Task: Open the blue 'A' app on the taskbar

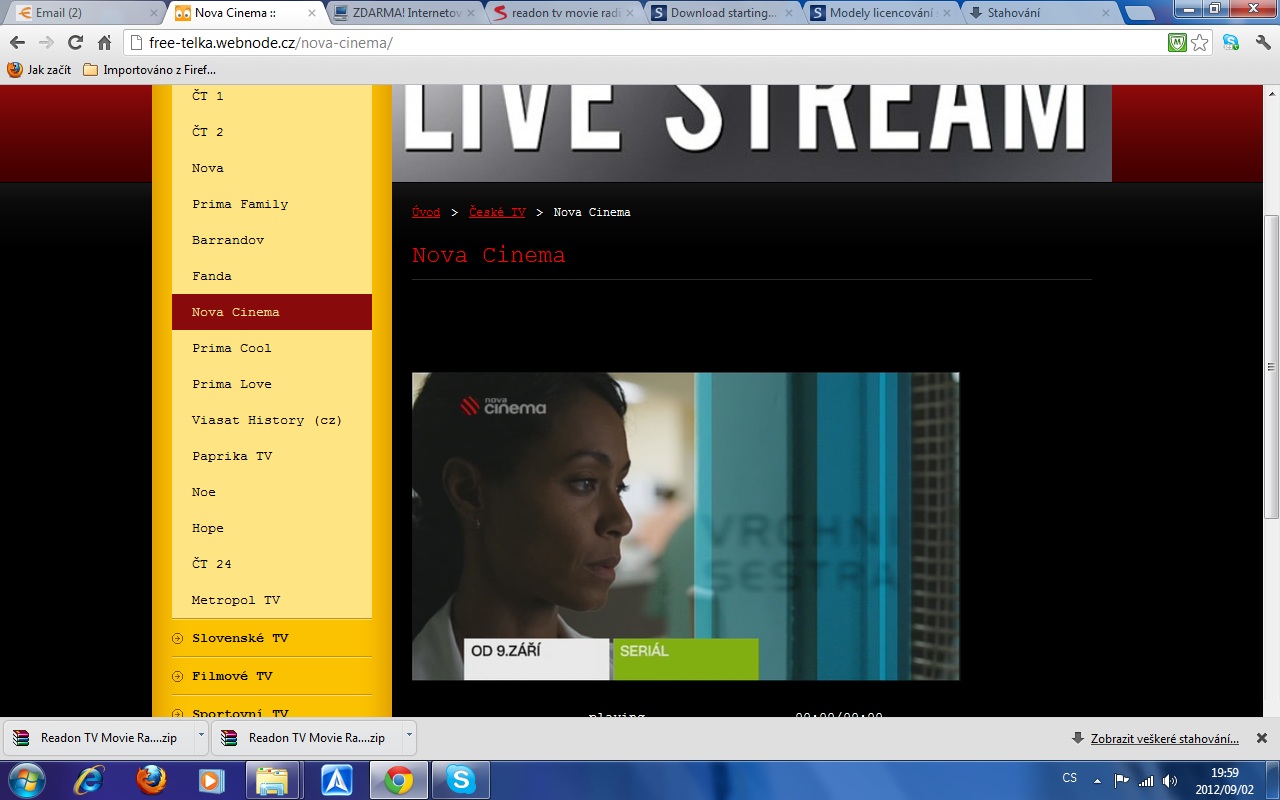Action: (336, 779)
